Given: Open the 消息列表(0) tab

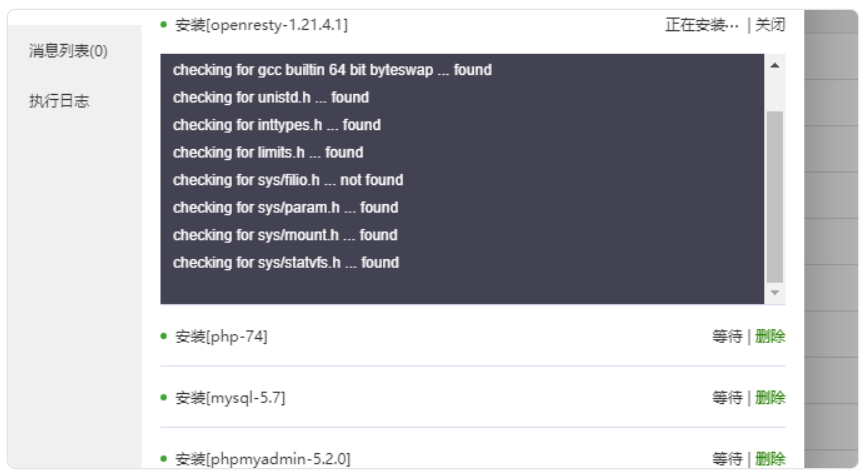Looking at the screenshot, I should pyautogui.click(x=68, y=51).
